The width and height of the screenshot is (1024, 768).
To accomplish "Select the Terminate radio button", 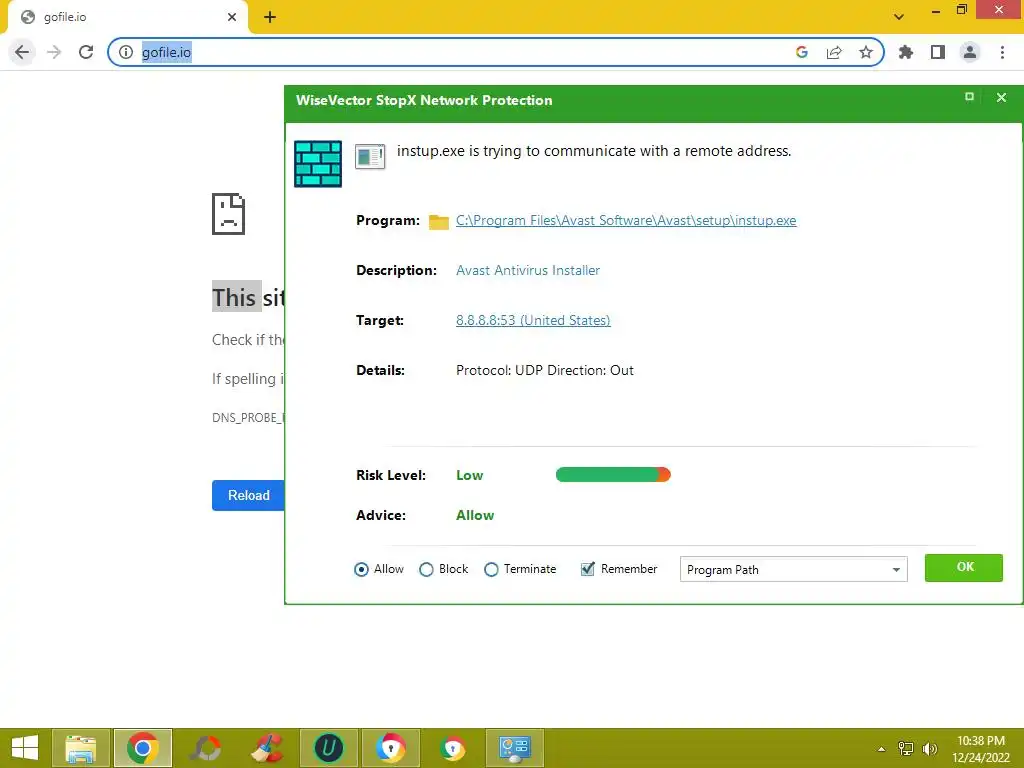I will point(491,569).
